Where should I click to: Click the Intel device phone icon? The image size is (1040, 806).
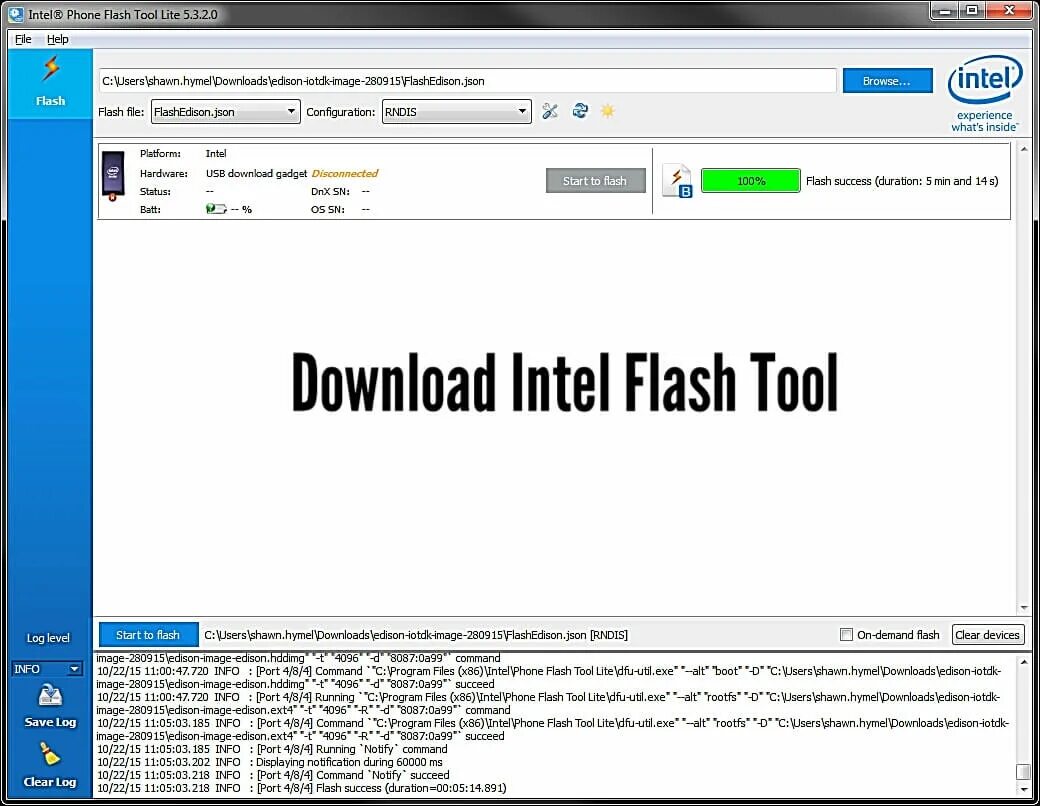pos(113,176)
